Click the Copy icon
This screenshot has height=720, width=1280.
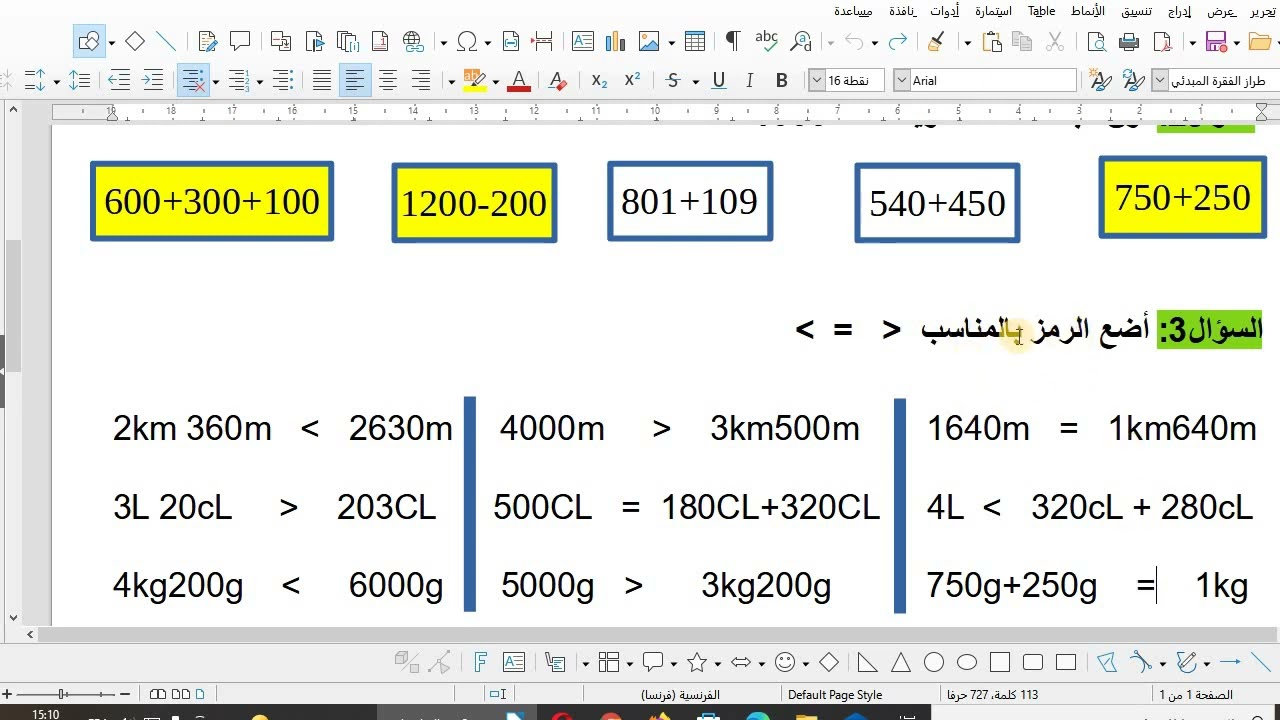[1022, 42]
